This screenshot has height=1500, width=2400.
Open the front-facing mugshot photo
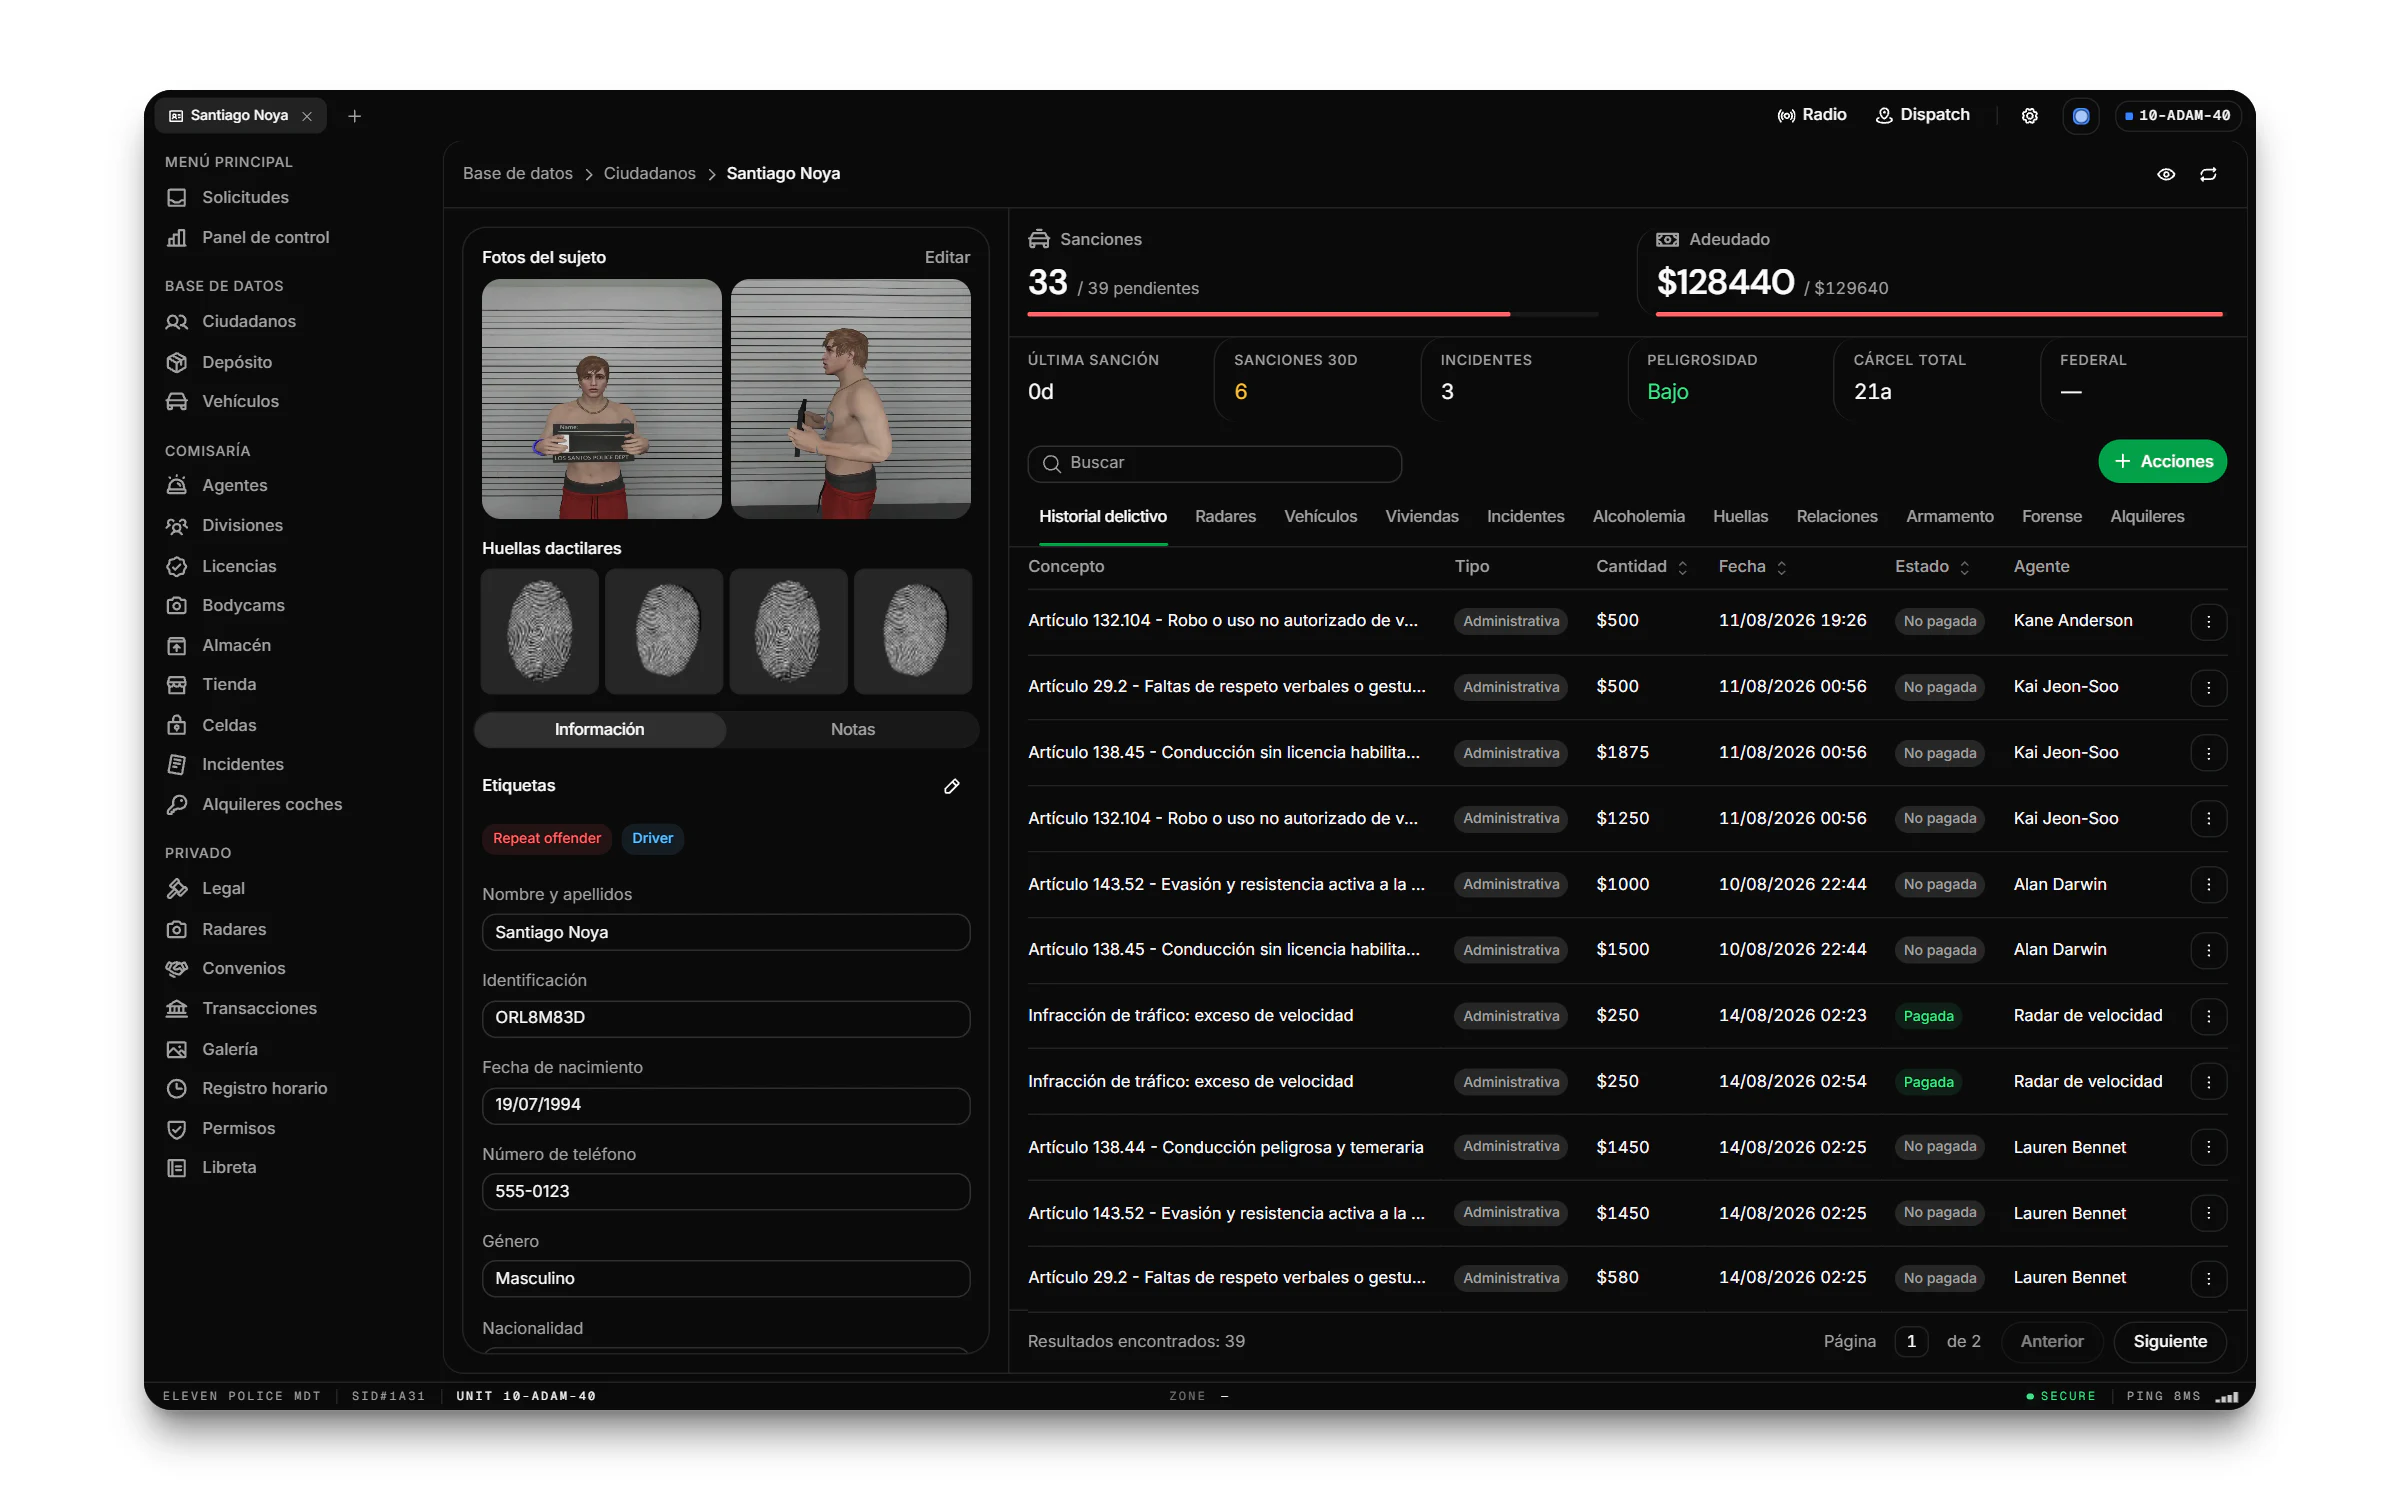pos(601,399)
